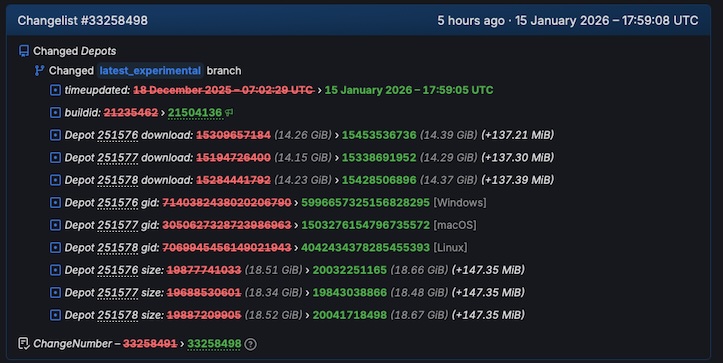
Task: Click old size value 19887209905
Action: pyautogui.click(x=204, y=315)
